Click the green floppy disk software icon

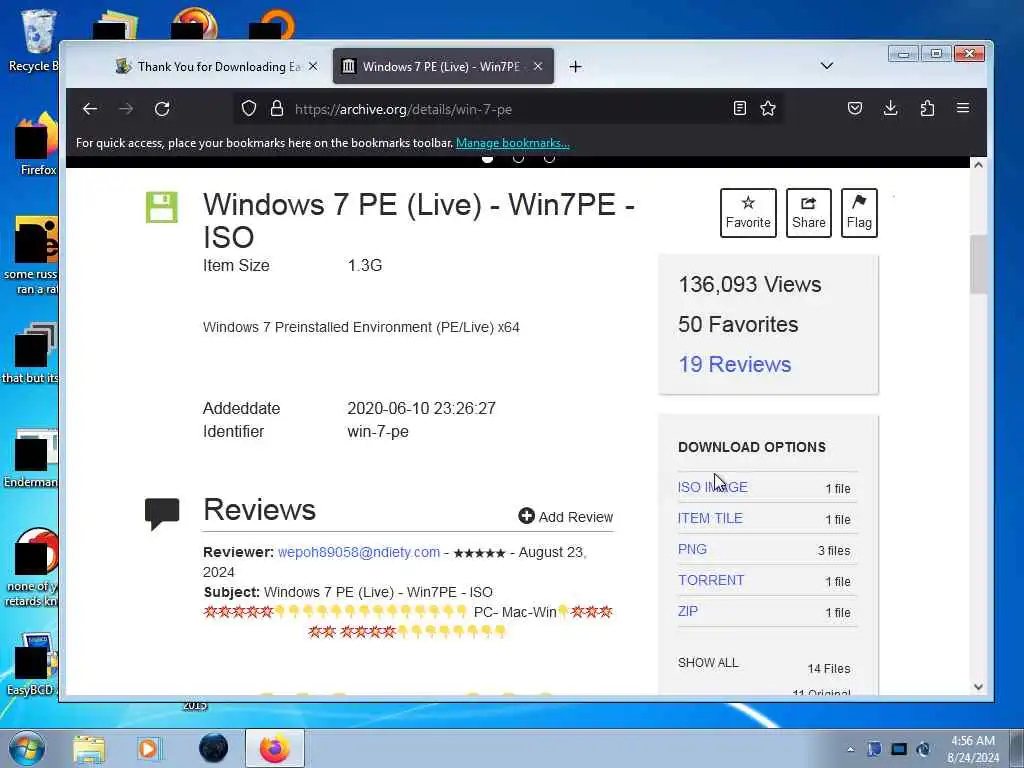tap(162, 207)
